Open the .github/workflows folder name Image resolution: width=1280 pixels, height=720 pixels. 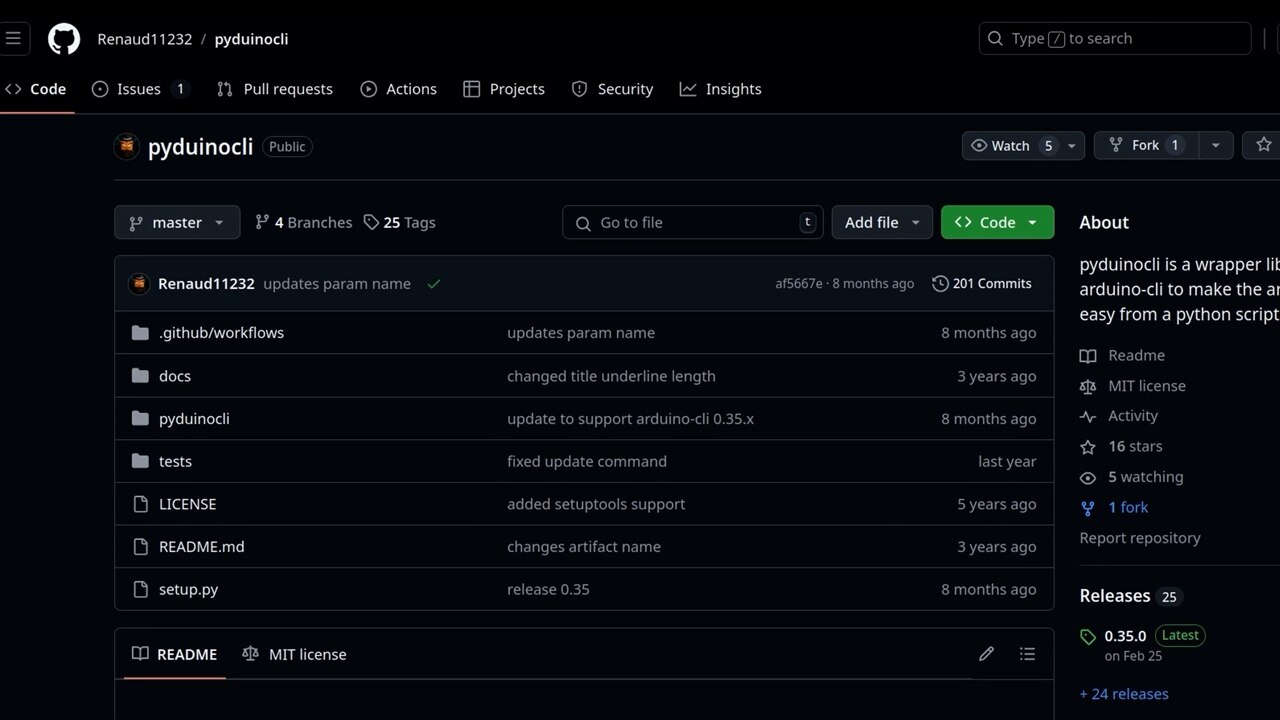[x=222, y=333]
